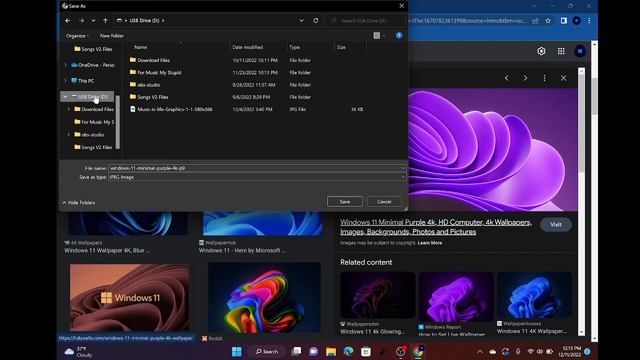Click the forward arrow in Save As dialog
The image size is (640, 360).
tap(81, 20)
